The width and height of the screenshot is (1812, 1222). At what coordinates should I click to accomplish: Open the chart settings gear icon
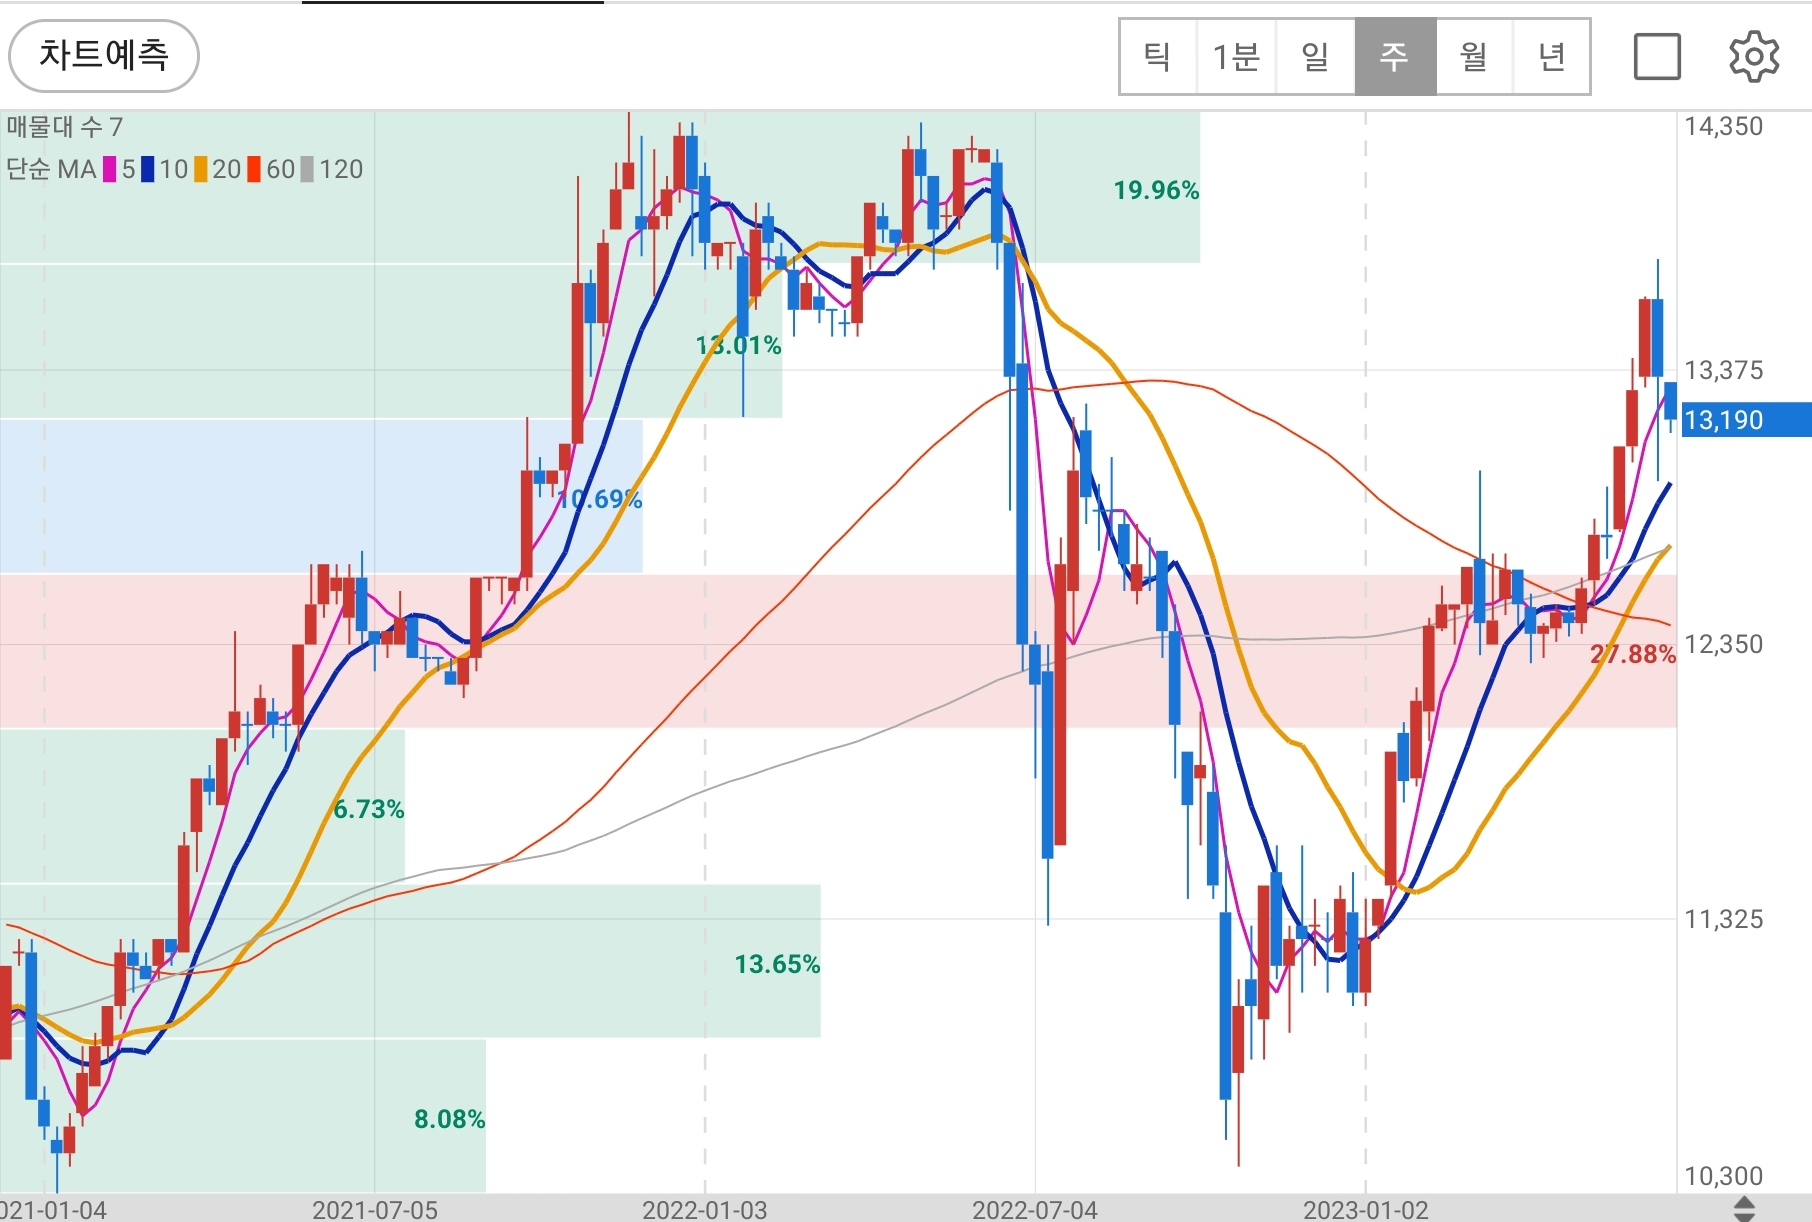(x=1754, y=56)
